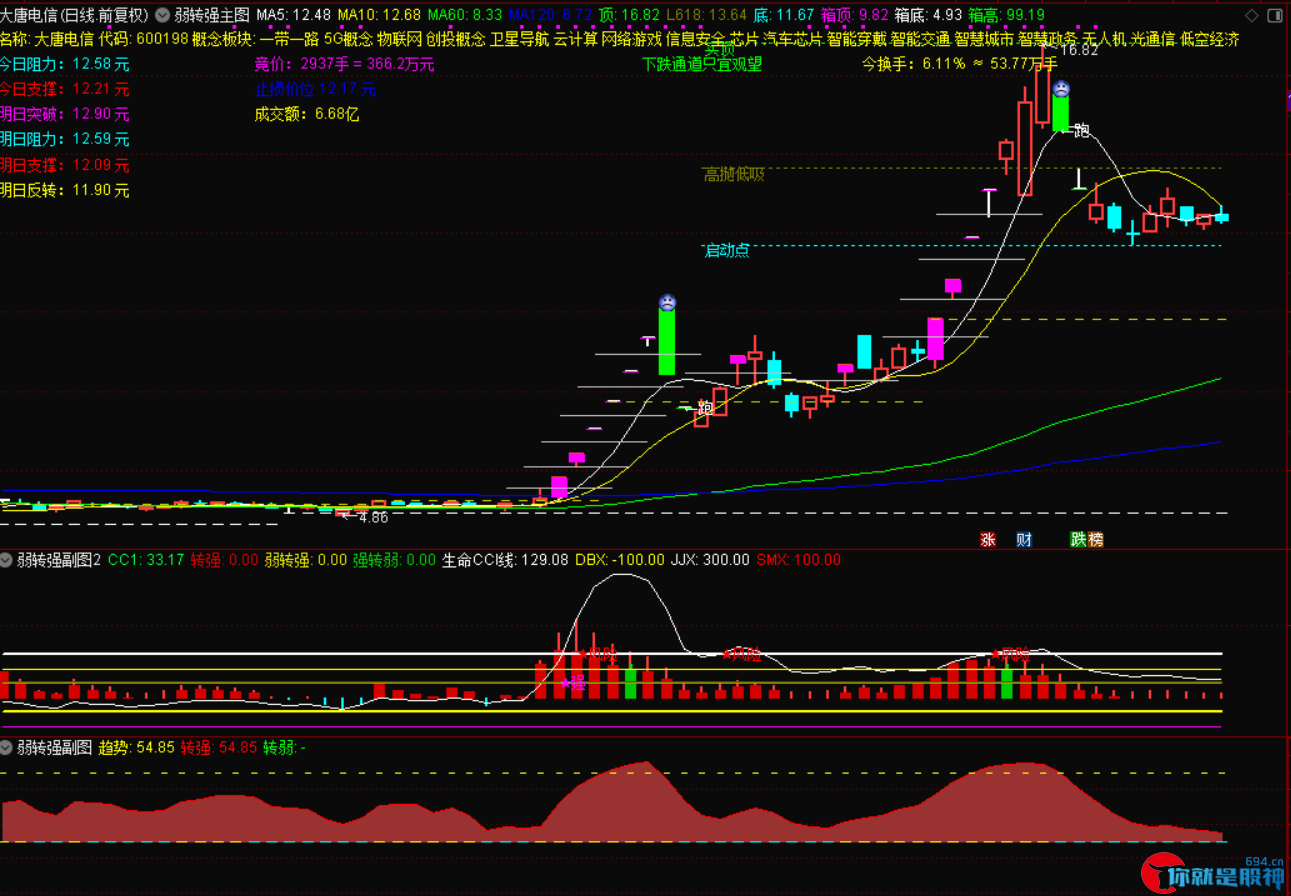Select the CC1: 33.17 reading
Viewport: 1291px width, 896px height.
[x=146, y=560]
